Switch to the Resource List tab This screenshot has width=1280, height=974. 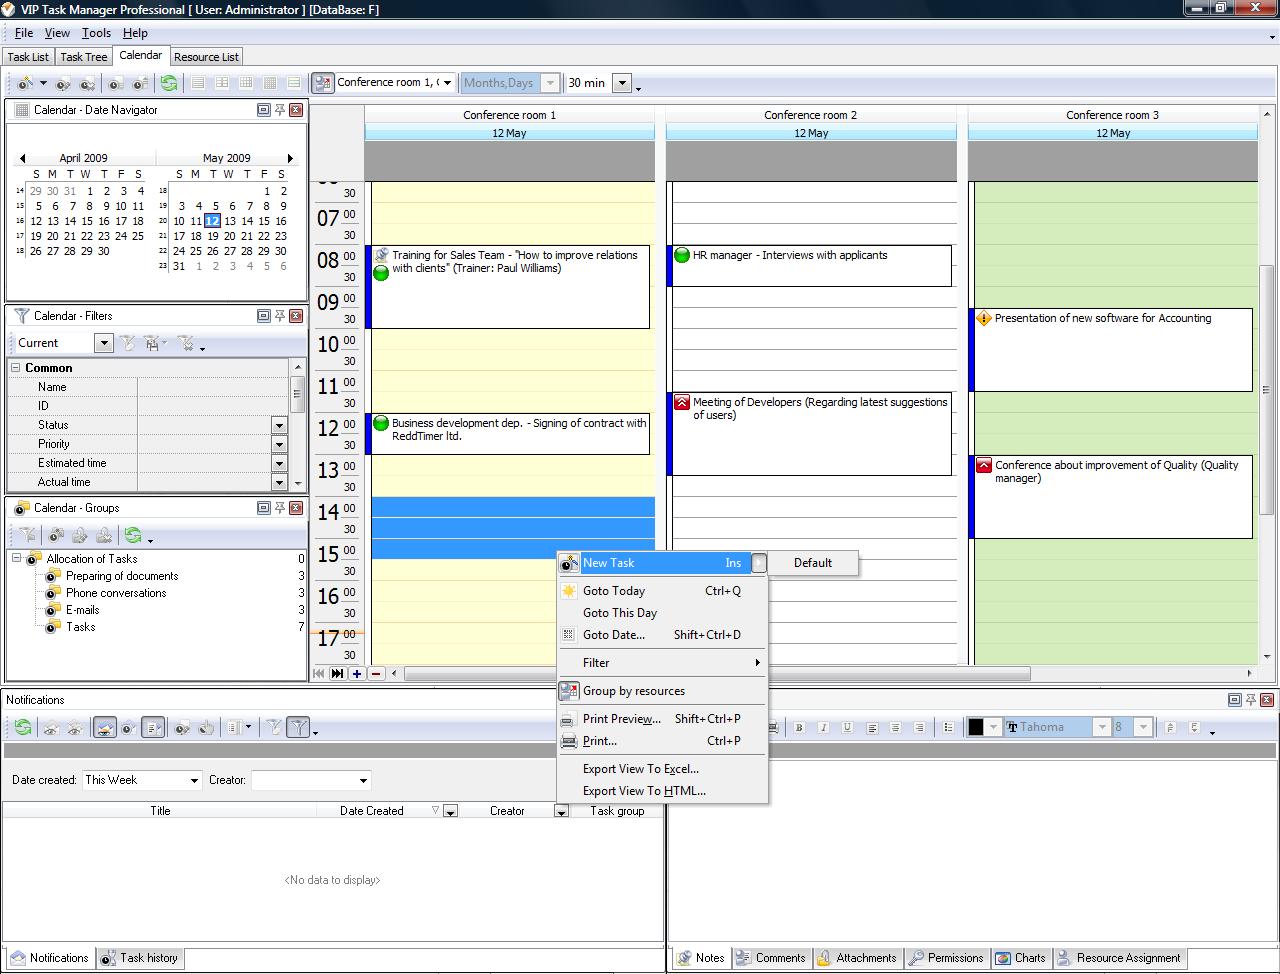(206, 56)
